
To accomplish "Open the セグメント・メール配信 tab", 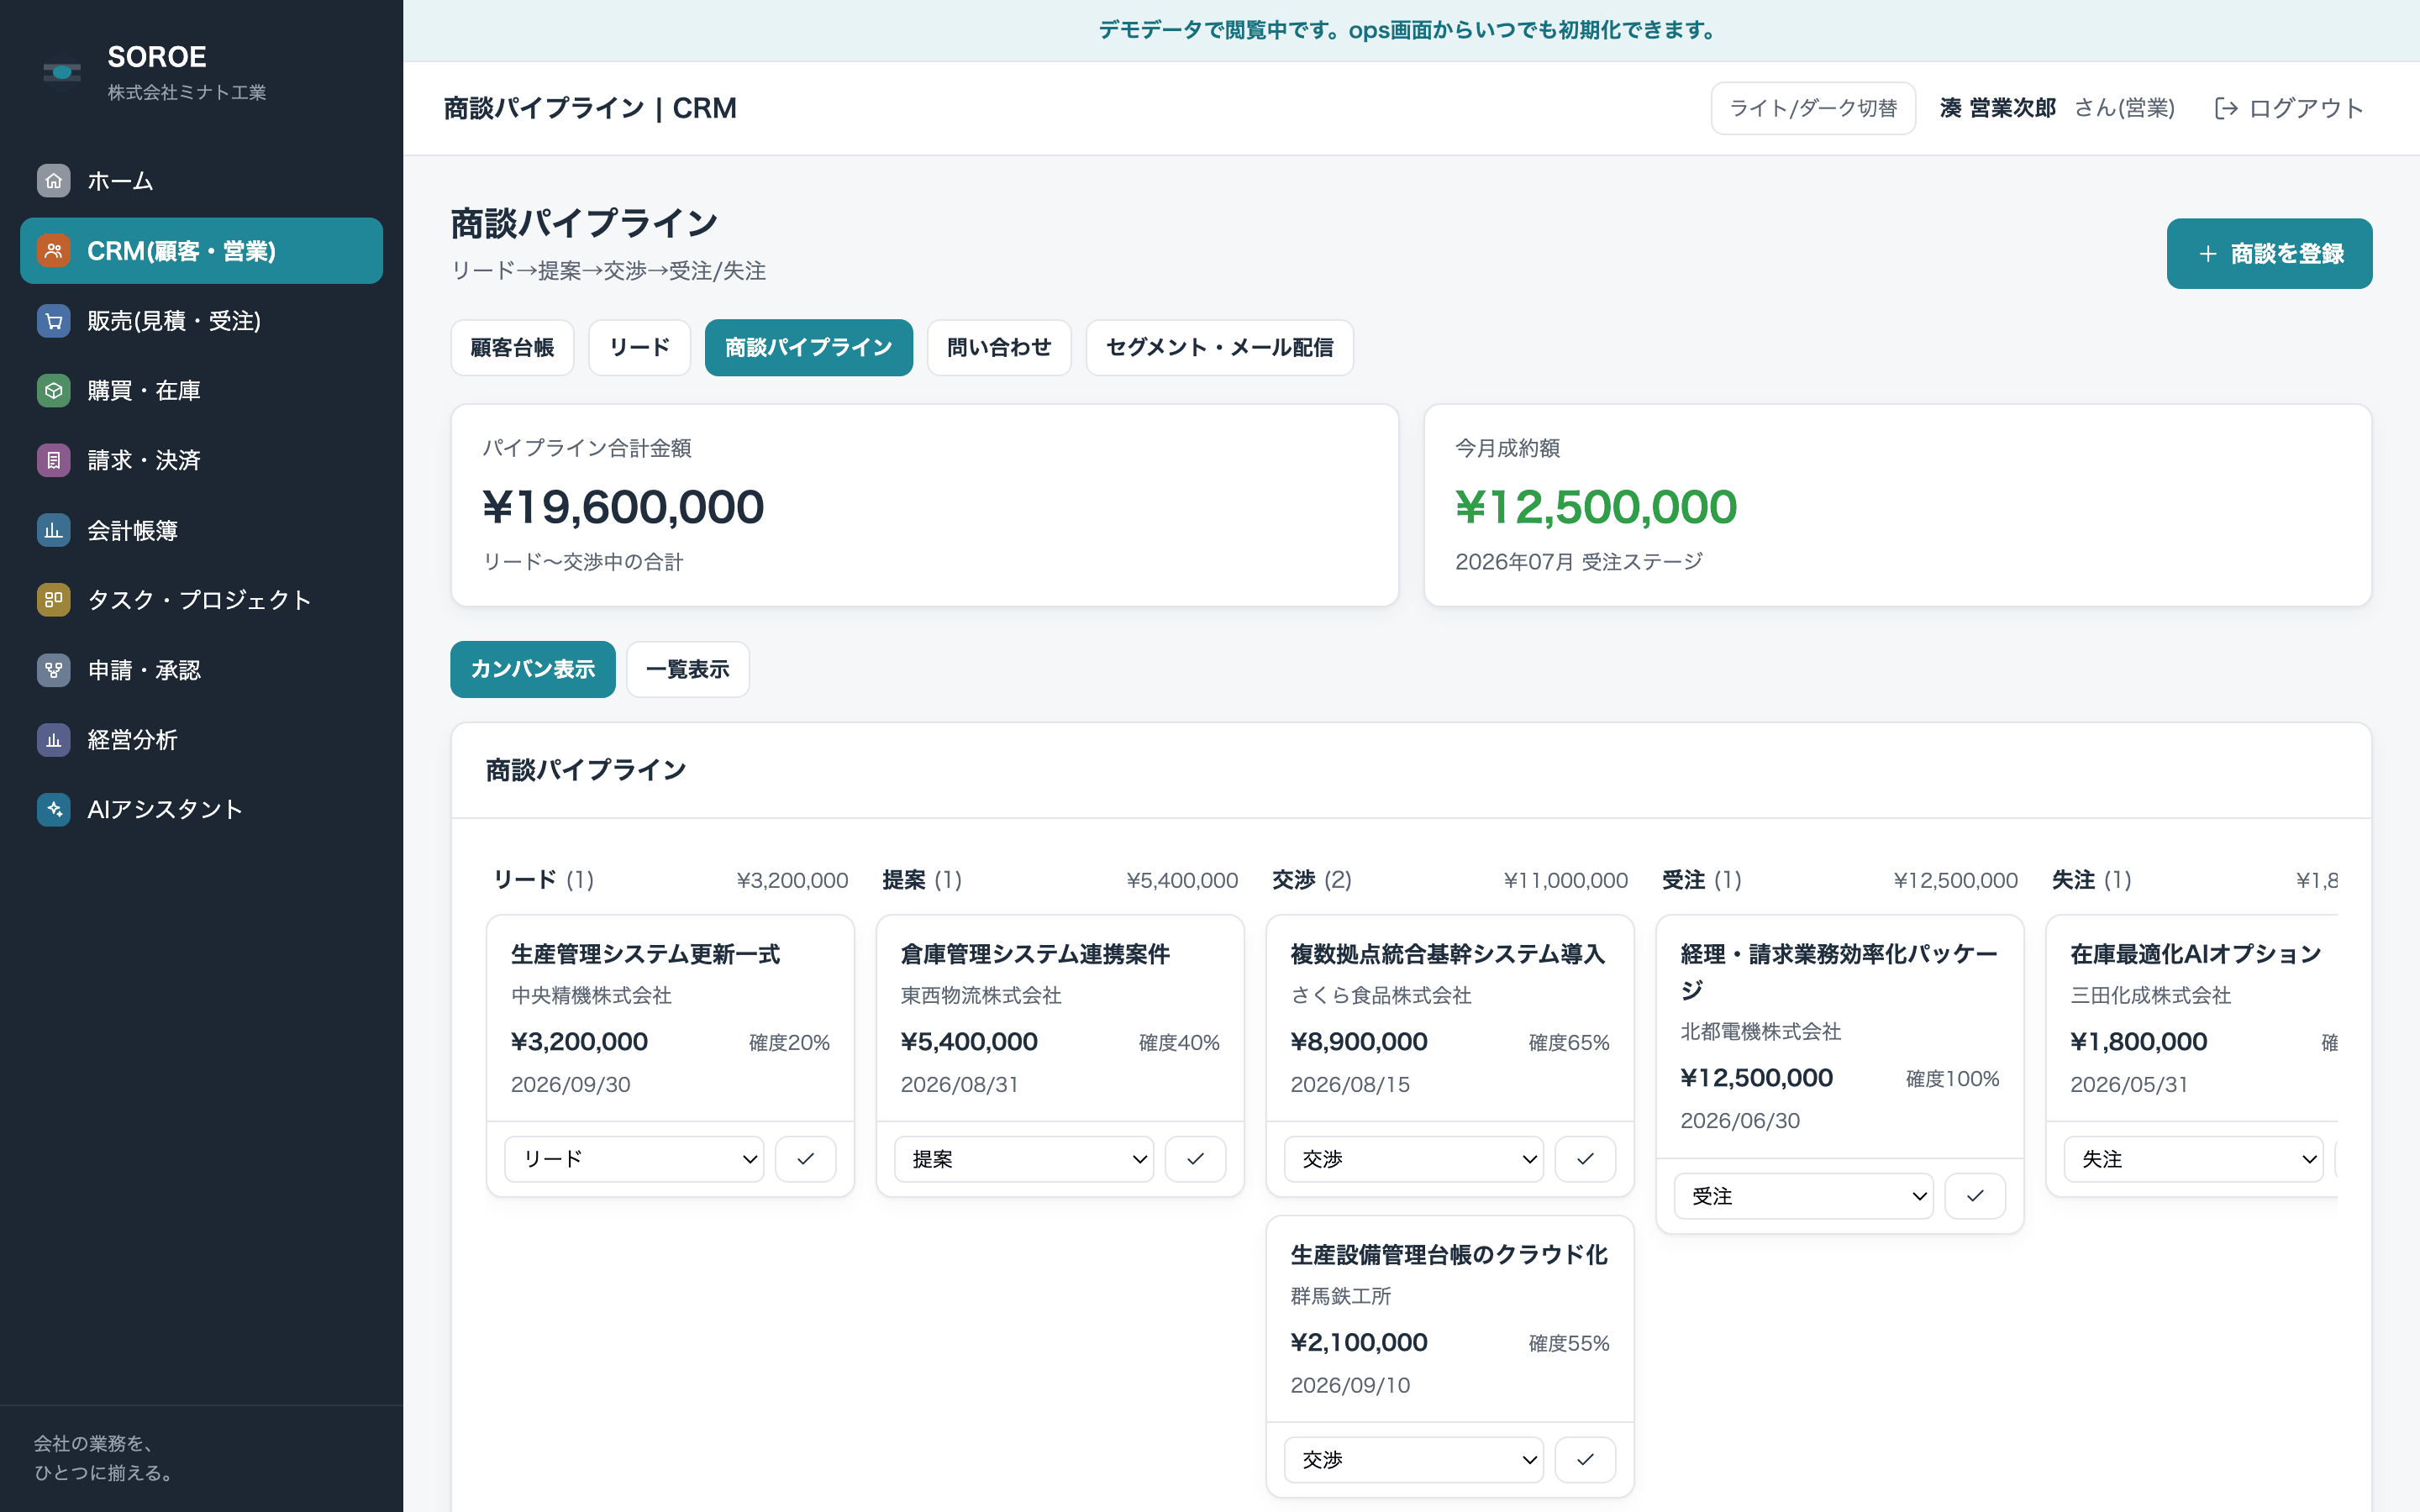I will coord(1220,347).
